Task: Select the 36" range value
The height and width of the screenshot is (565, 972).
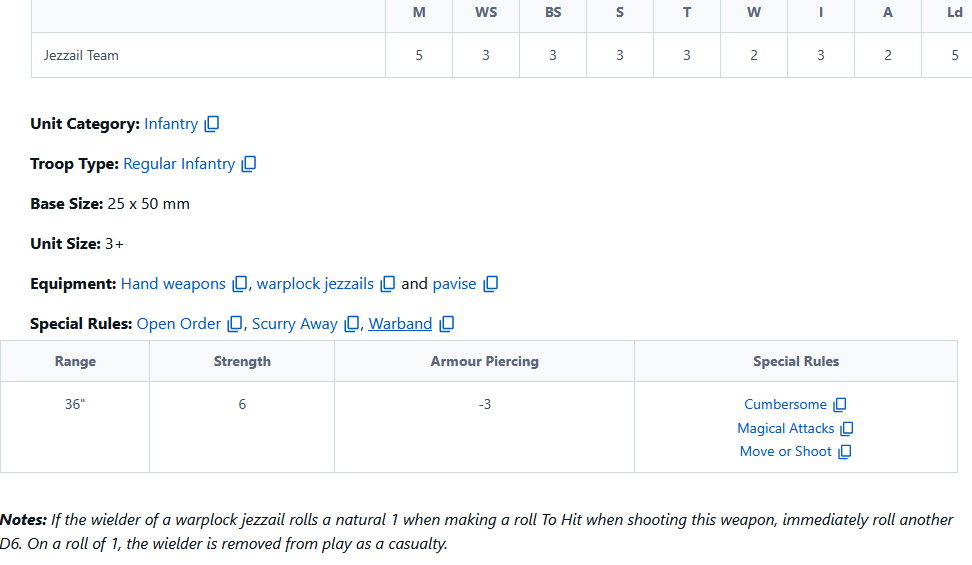Action: tap(75, 404)
